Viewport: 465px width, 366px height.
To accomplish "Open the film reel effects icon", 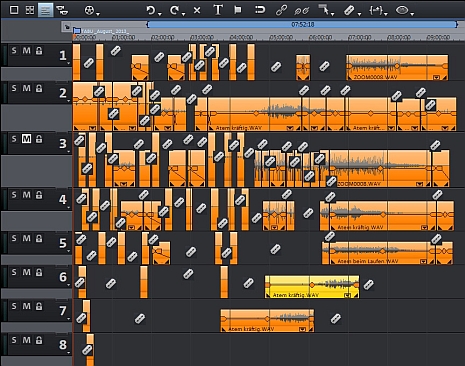I will 89,11.
